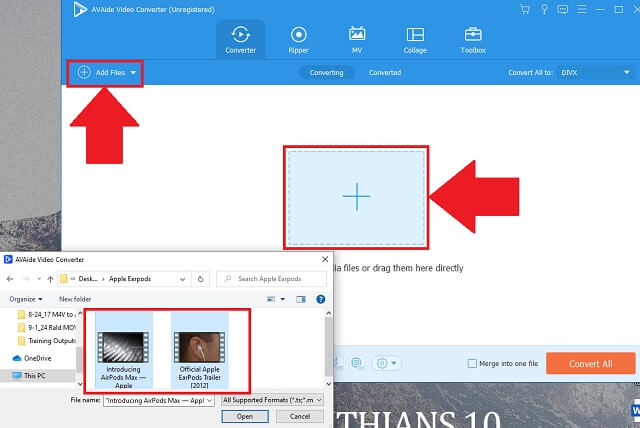Select the Converting tab
640x428 pixels.
point(326,73)
